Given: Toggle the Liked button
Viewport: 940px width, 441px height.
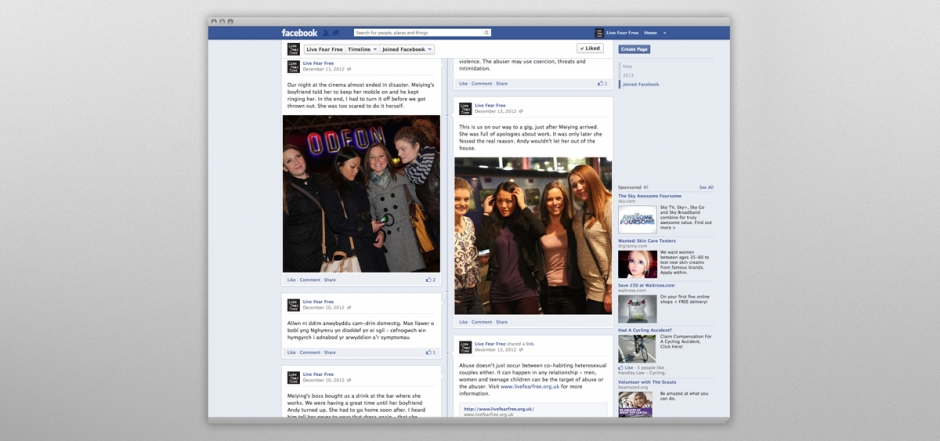Looking at the screenshot, I should pyautogui.click(x=590, y=49).
